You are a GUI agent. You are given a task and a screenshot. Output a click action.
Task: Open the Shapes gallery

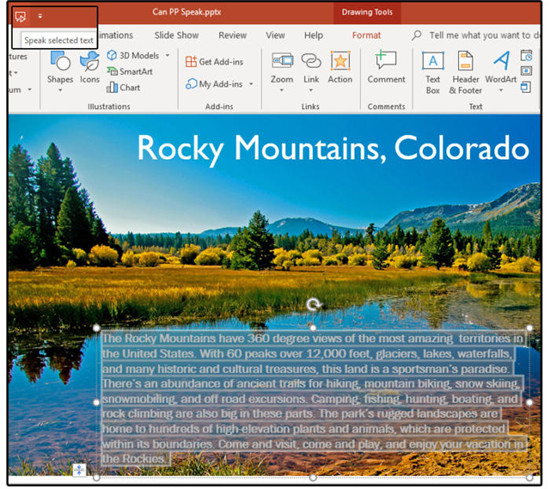pos(60,71)
